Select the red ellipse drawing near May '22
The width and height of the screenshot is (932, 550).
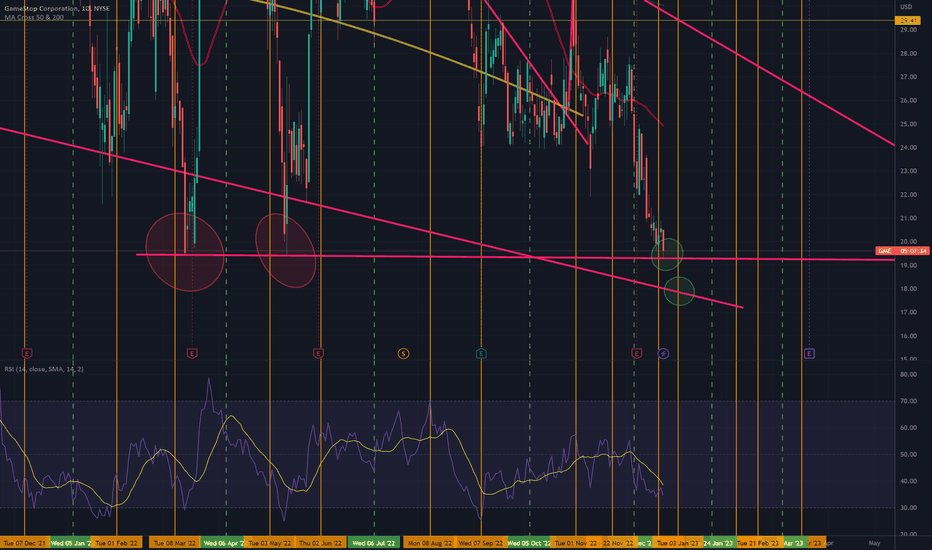coord(286,250)
